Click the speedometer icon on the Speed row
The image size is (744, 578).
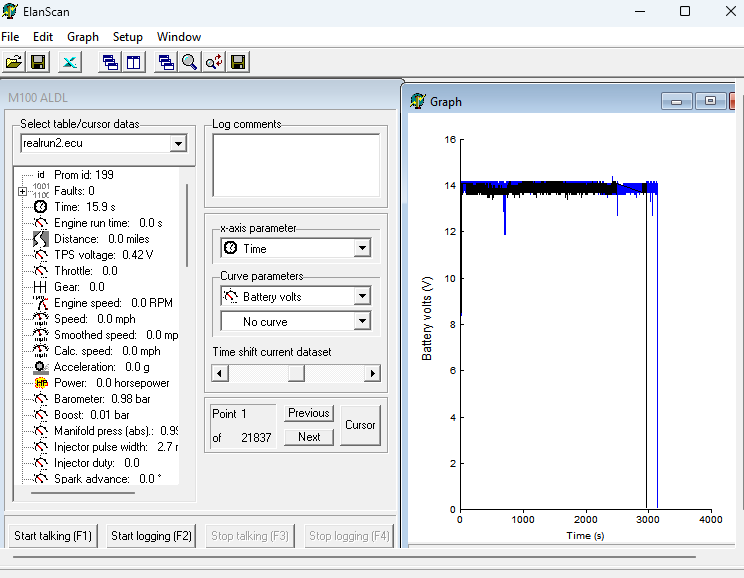[41, 319]
